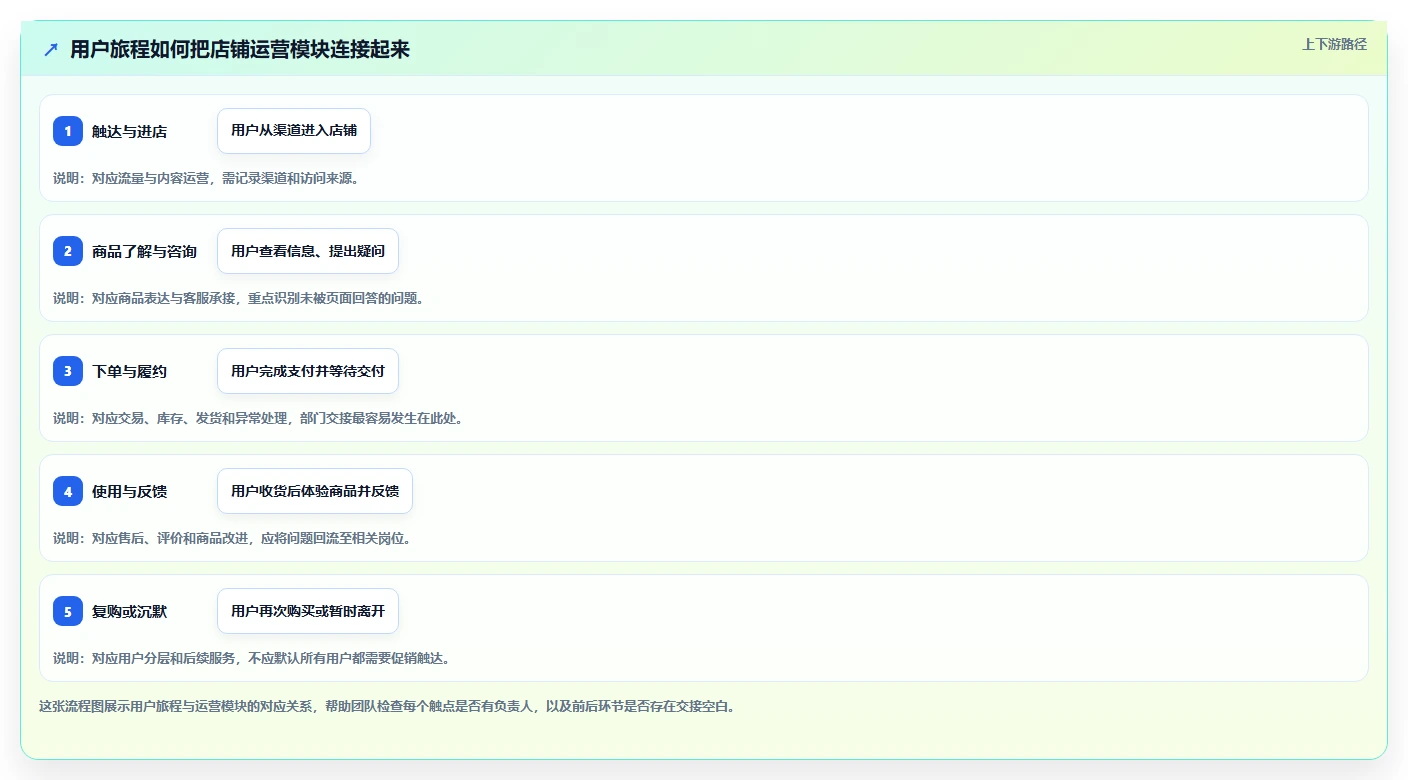
Task: Click the 用户收货后体验商品并反馈 box
Action: pyautogui.click(x=315, y=491)
